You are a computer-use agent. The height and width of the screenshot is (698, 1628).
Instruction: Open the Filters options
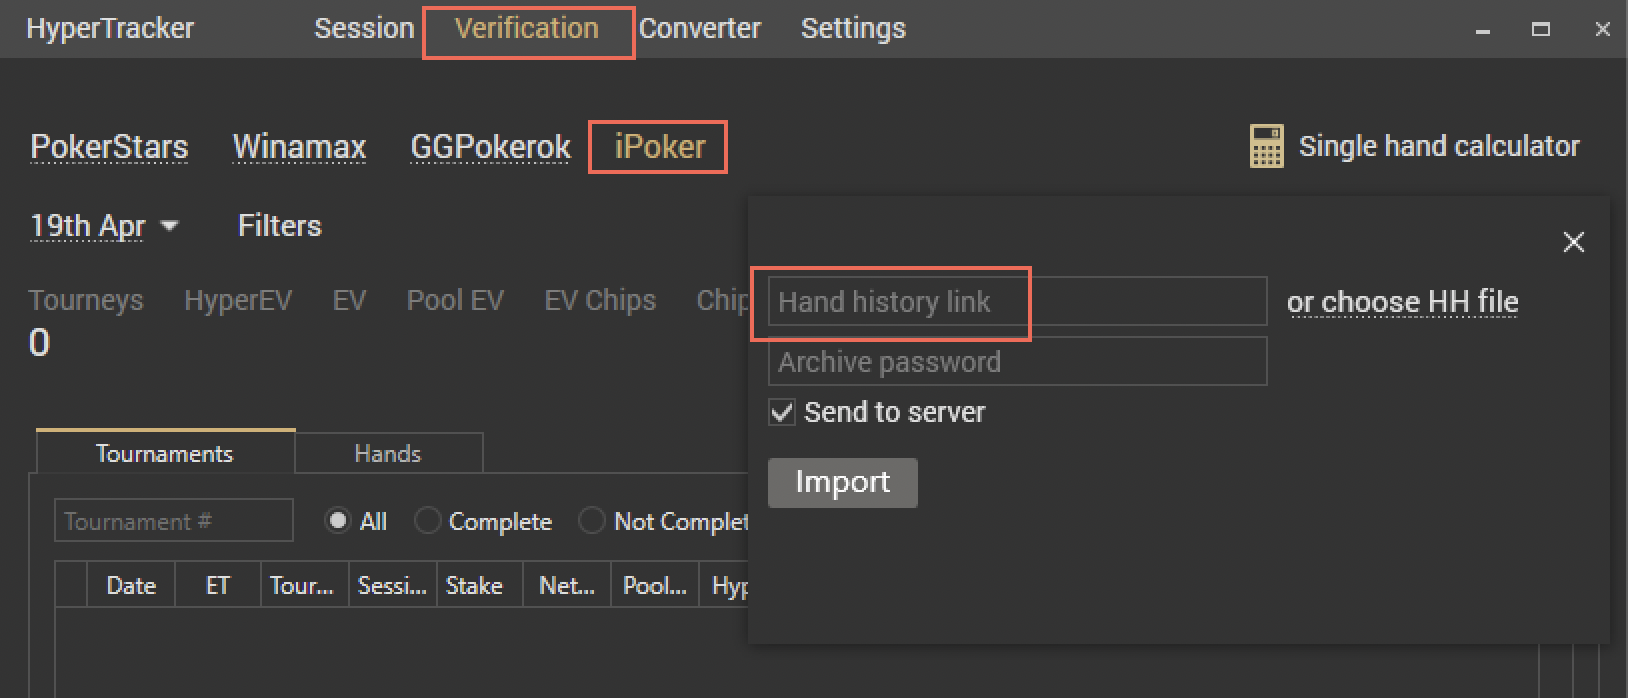(280, 226)
